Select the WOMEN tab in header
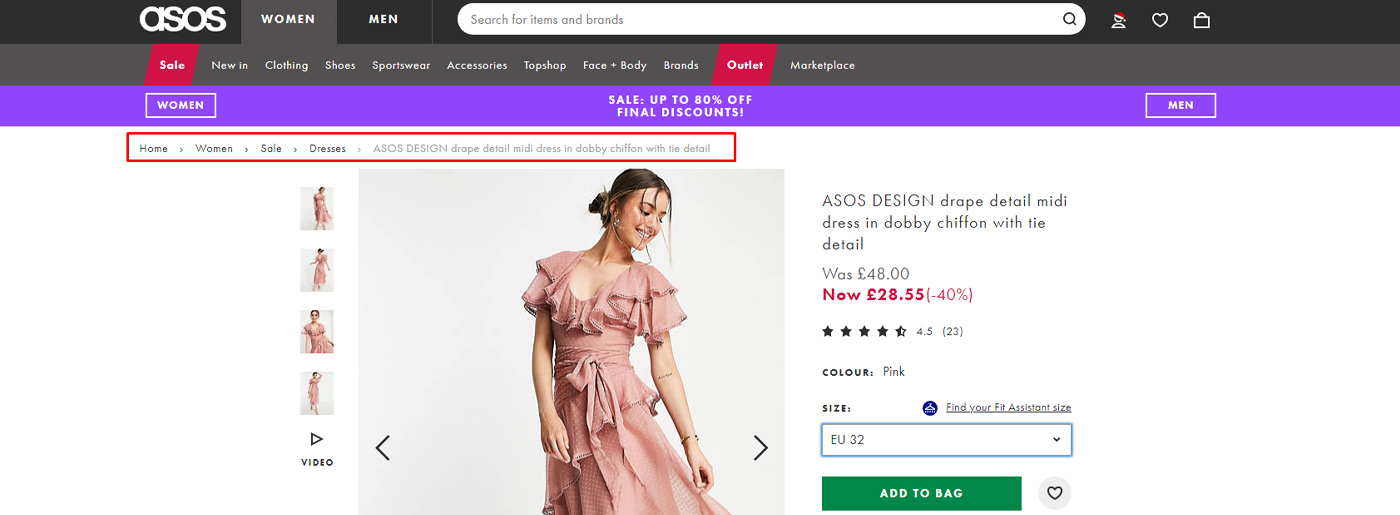 pos(288,19)
